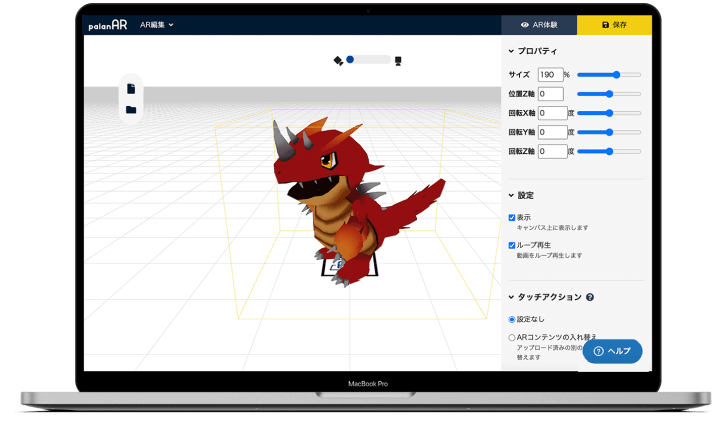Image resolution: width=727 pixels, height=422 pixels.
Task: Collapse the 設定 section
Action: [521, 195]
